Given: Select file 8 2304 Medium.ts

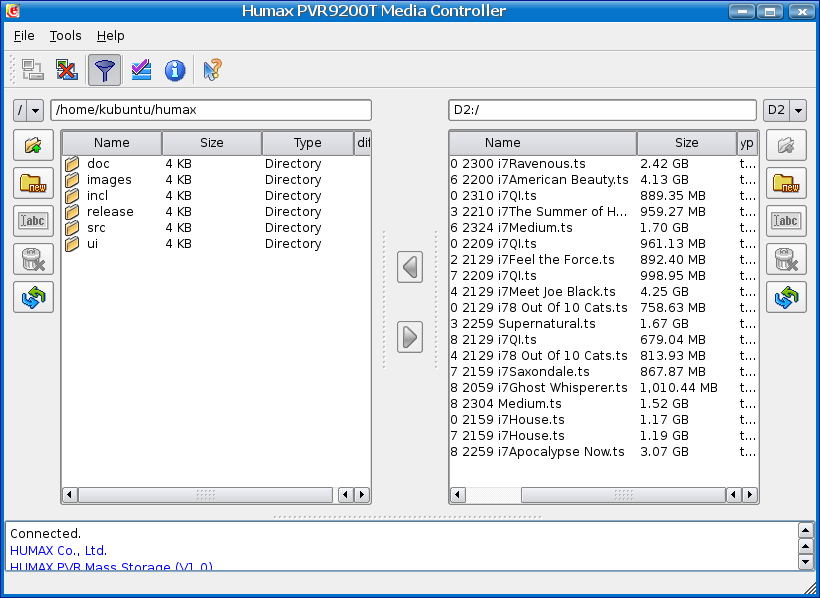Looking at the screenshot, I should tap(506, 404).
